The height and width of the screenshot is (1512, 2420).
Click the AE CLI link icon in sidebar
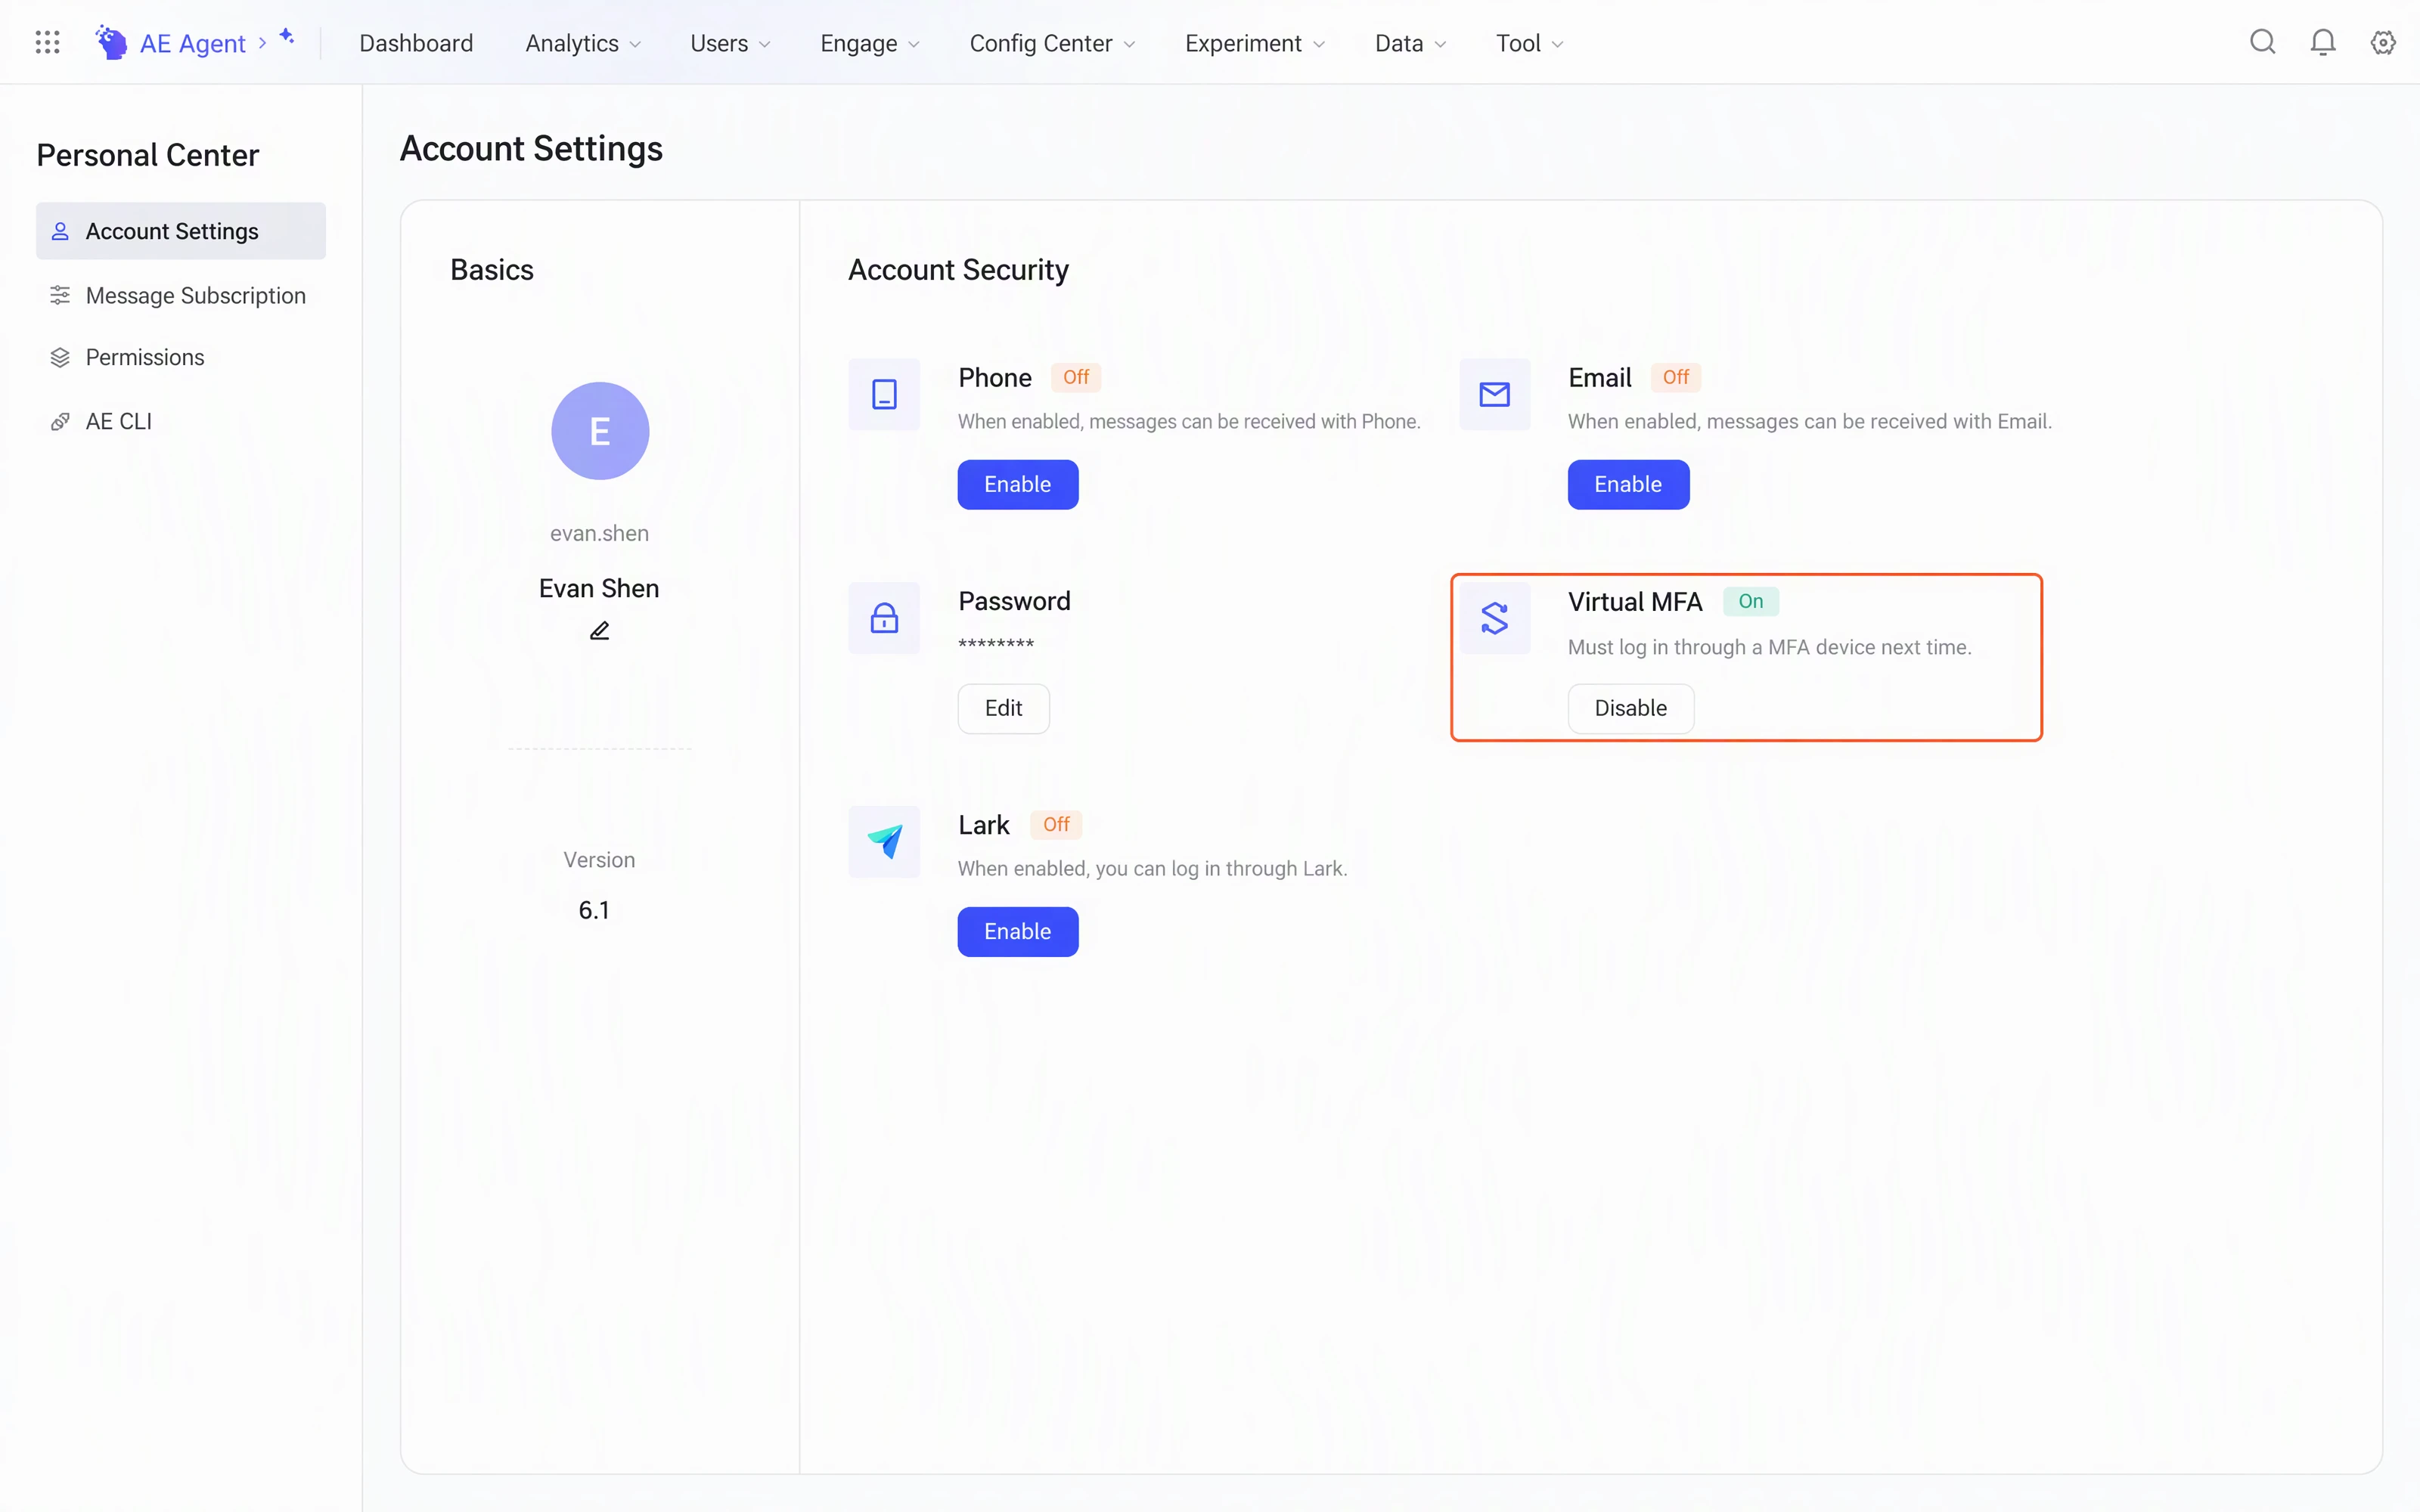60,421
